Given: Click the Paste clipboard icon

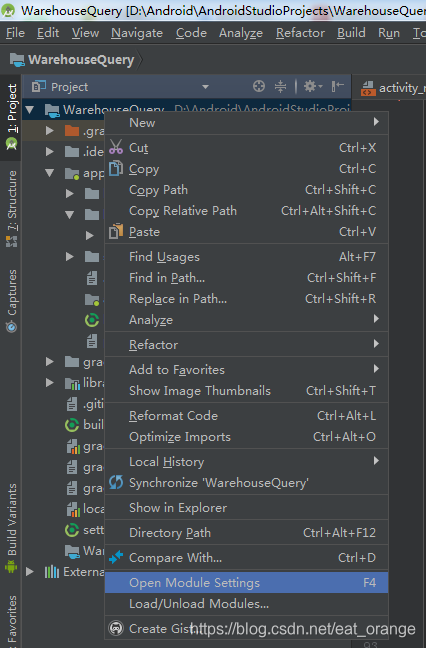Looking at the screenshot, I should coord(116,231).
